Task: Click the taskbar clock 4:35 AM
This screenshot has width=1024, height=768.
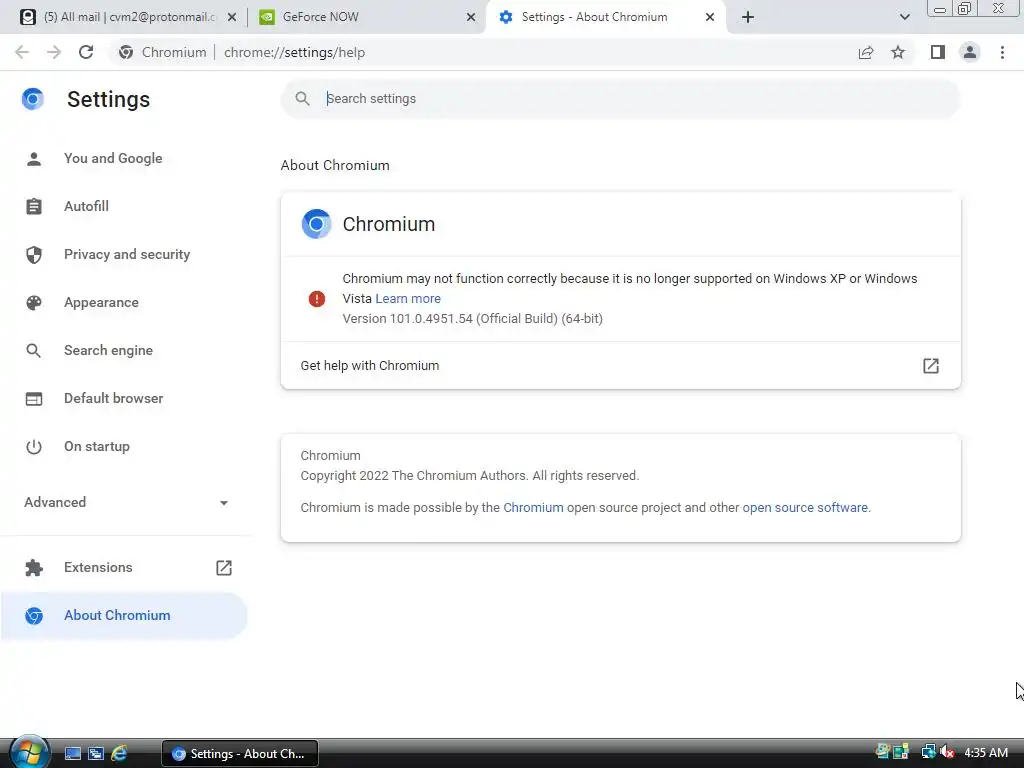Action: coord(985,752)
